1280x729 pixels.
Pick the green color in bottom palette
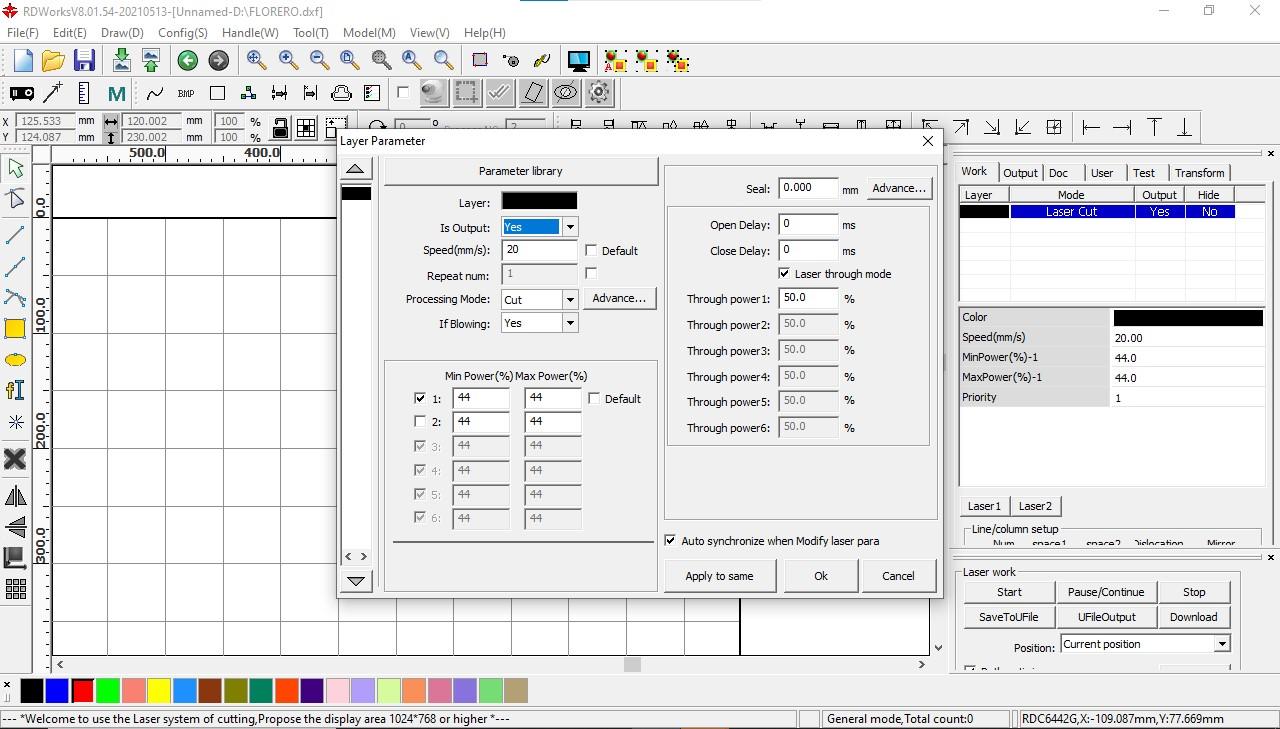[x=108, y=690]
